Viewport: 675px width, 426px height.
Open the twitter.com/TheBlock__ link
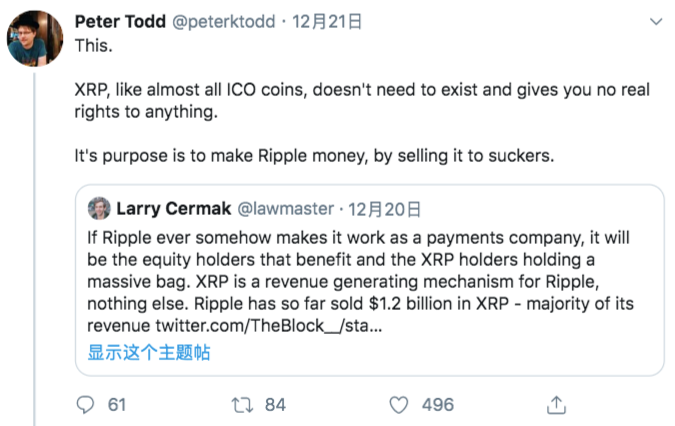tap(269, 326)
